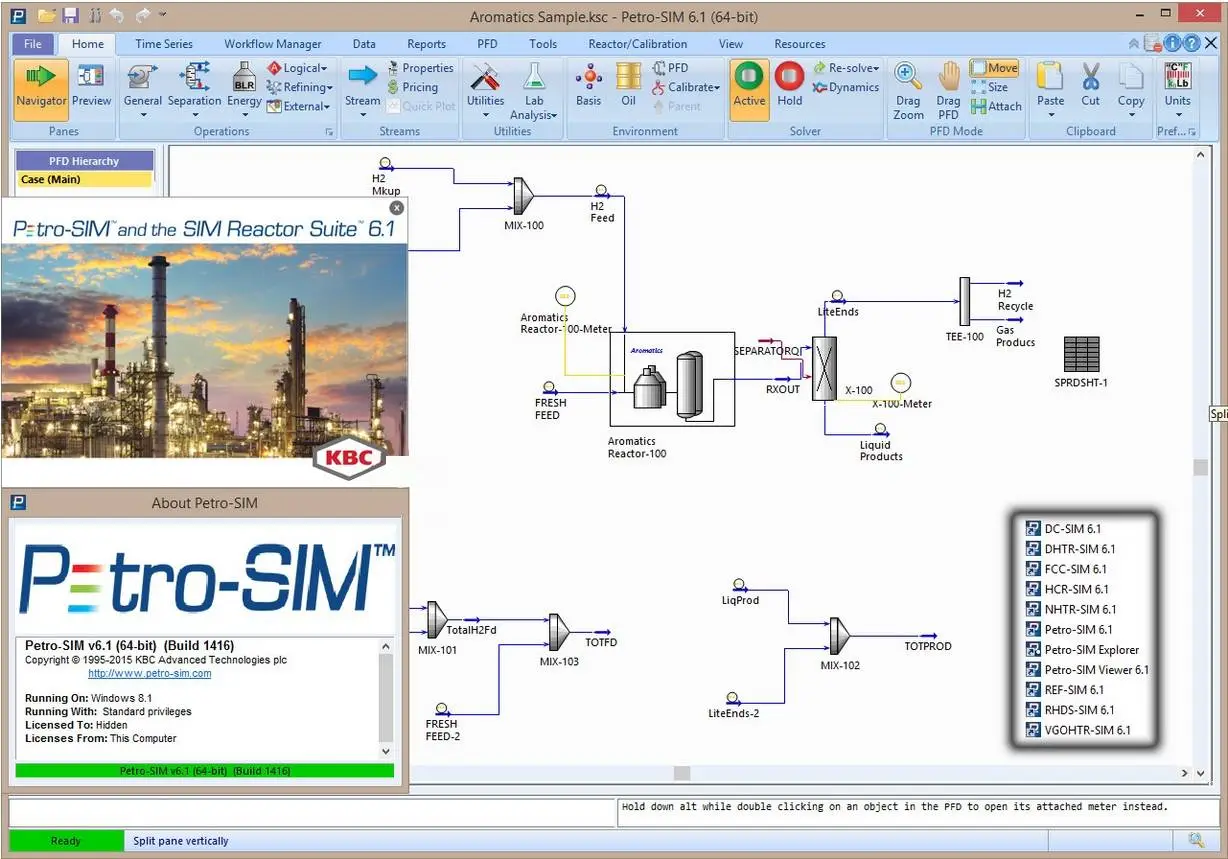Switch to Data tab
The image size is (1228, 859).
click(x=364, y=44)
